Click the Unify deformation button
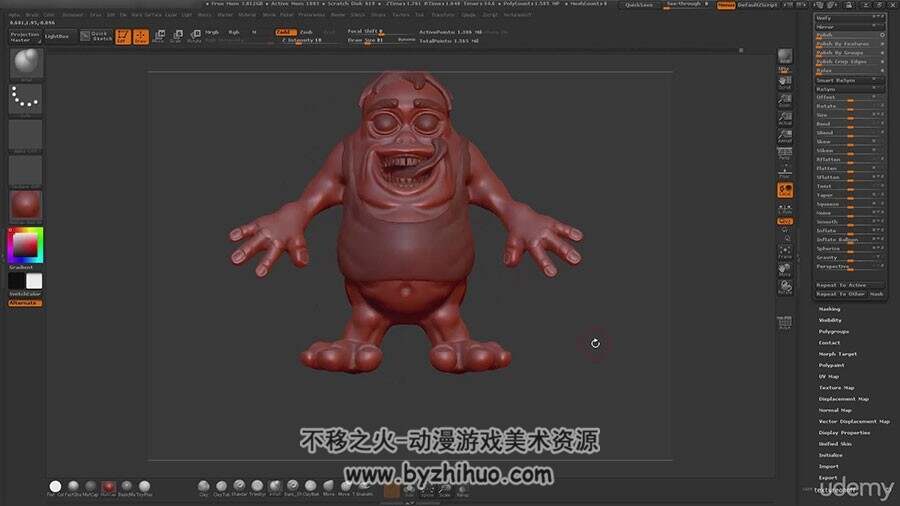The image size is (900, 506). 849,18
